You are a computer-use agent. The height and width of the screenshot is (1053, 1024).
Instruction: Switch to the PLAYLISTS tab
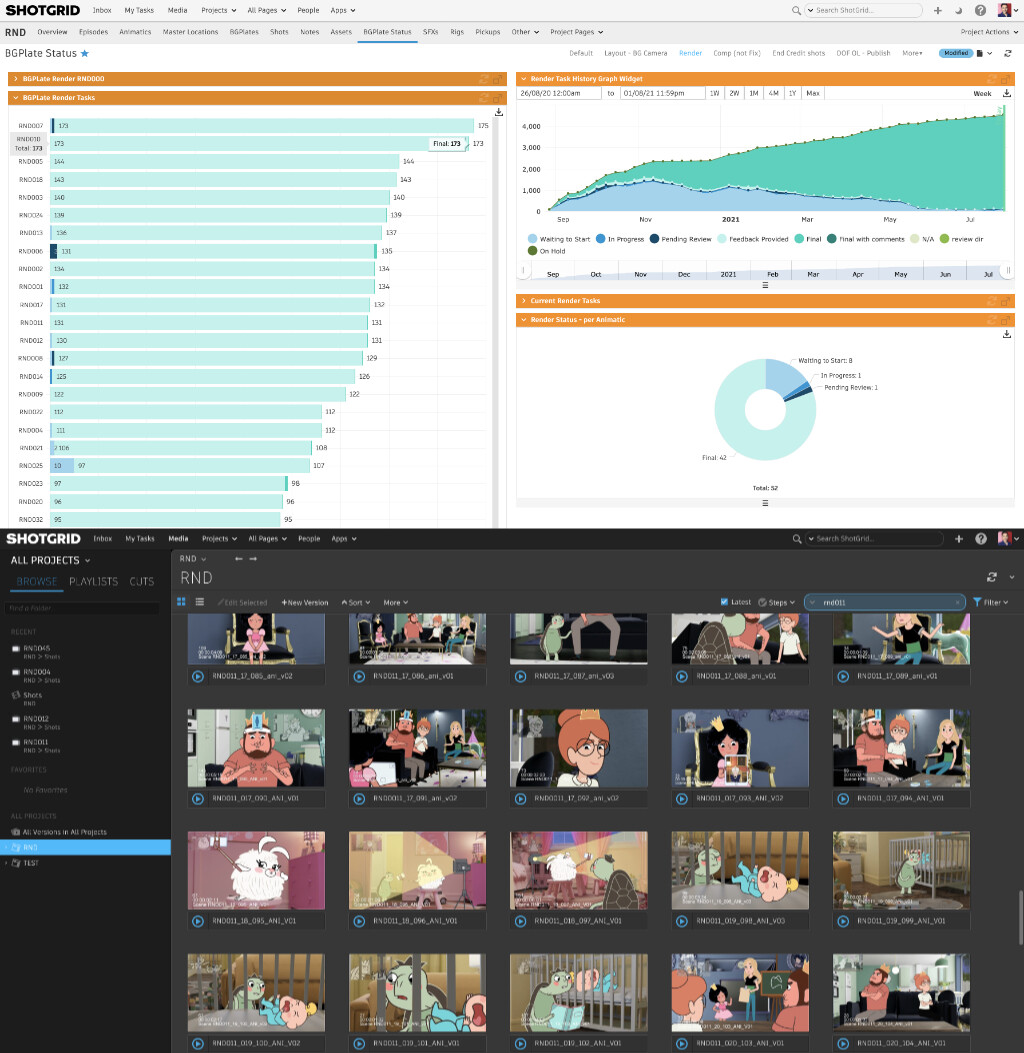pyautogui.click(x=93, y=581)
